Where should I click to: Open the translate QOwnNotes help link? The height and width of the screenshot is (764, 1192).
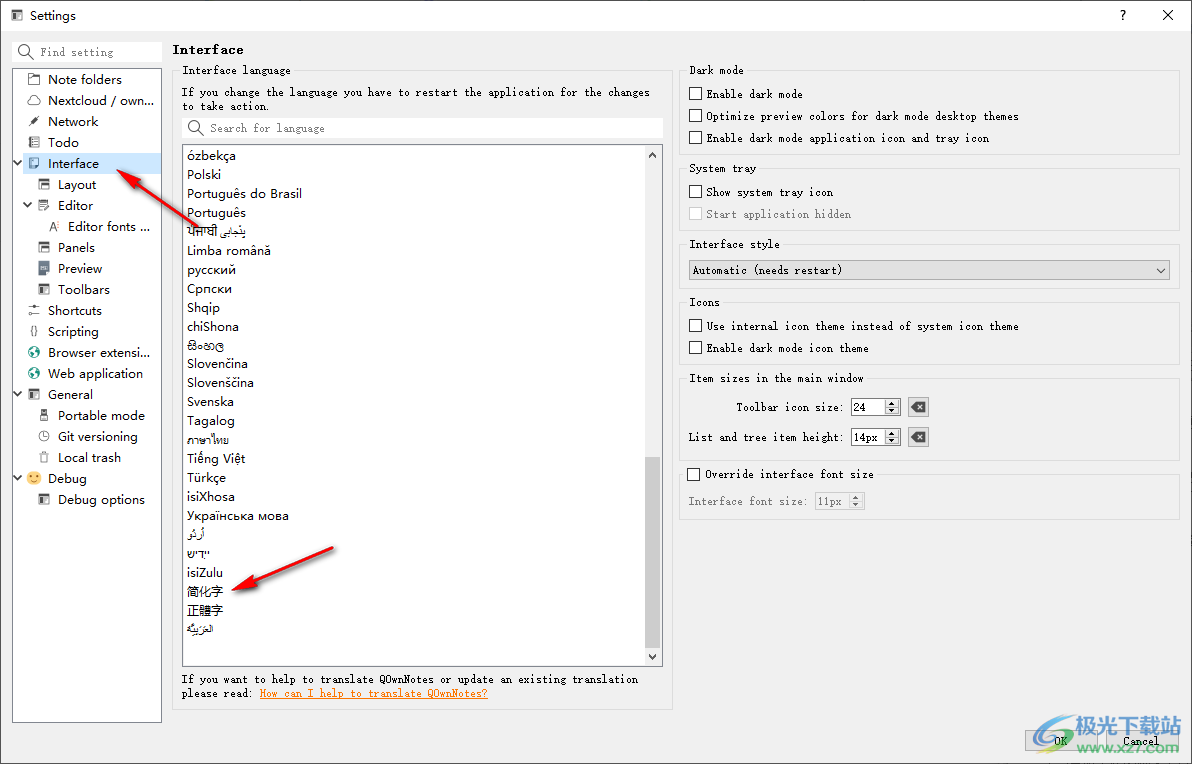[373, 693]
